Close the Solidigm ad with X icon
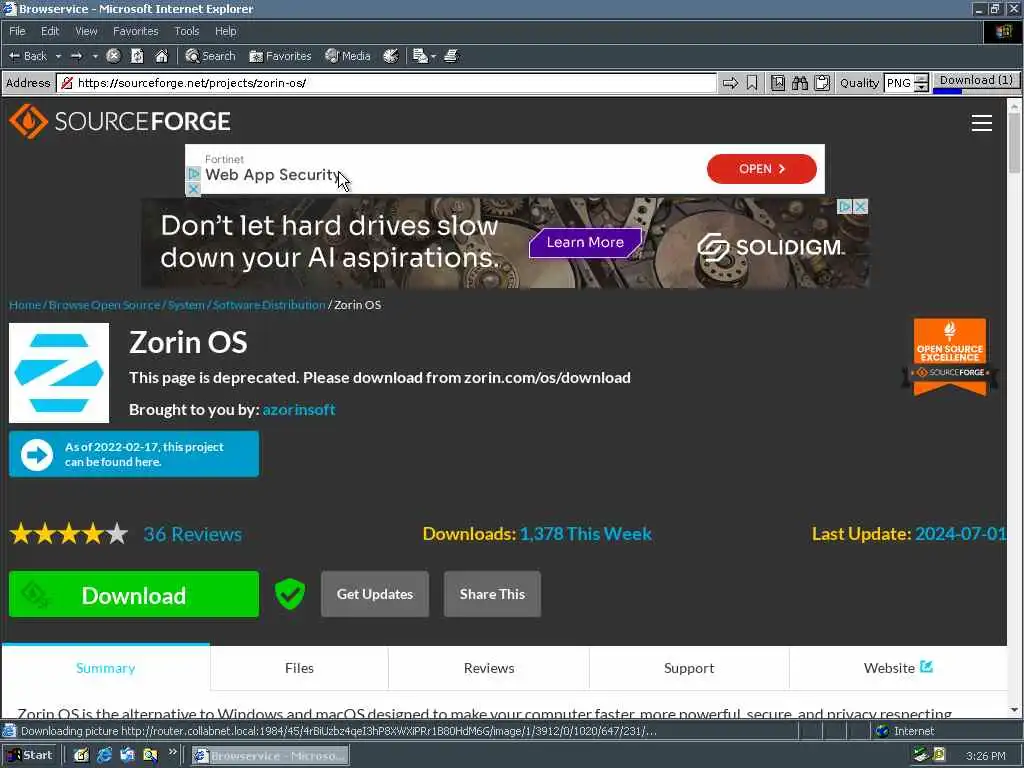The image size is (1024, 768). (861, 206)
